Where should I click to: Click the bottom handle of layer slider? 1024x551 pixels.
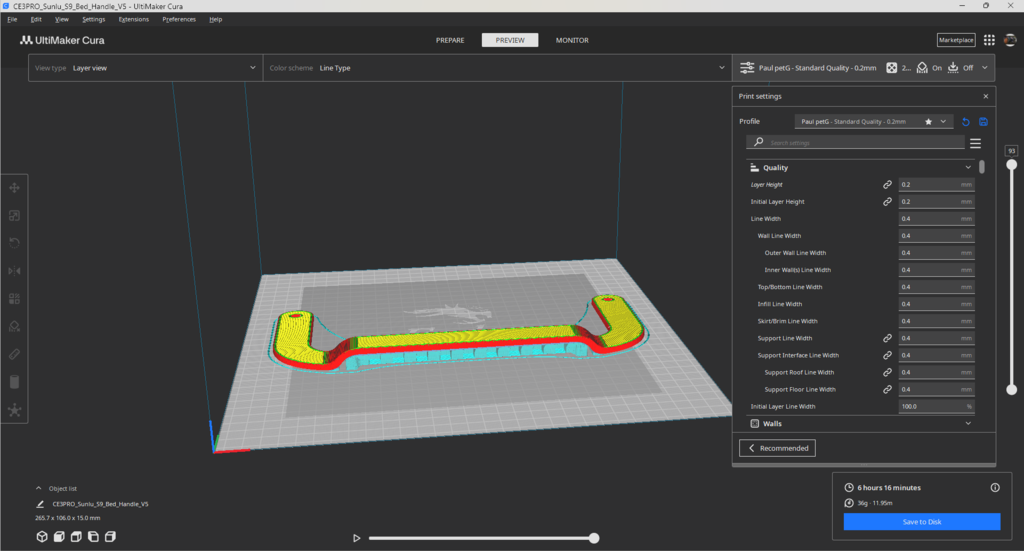click(1012, 390)
